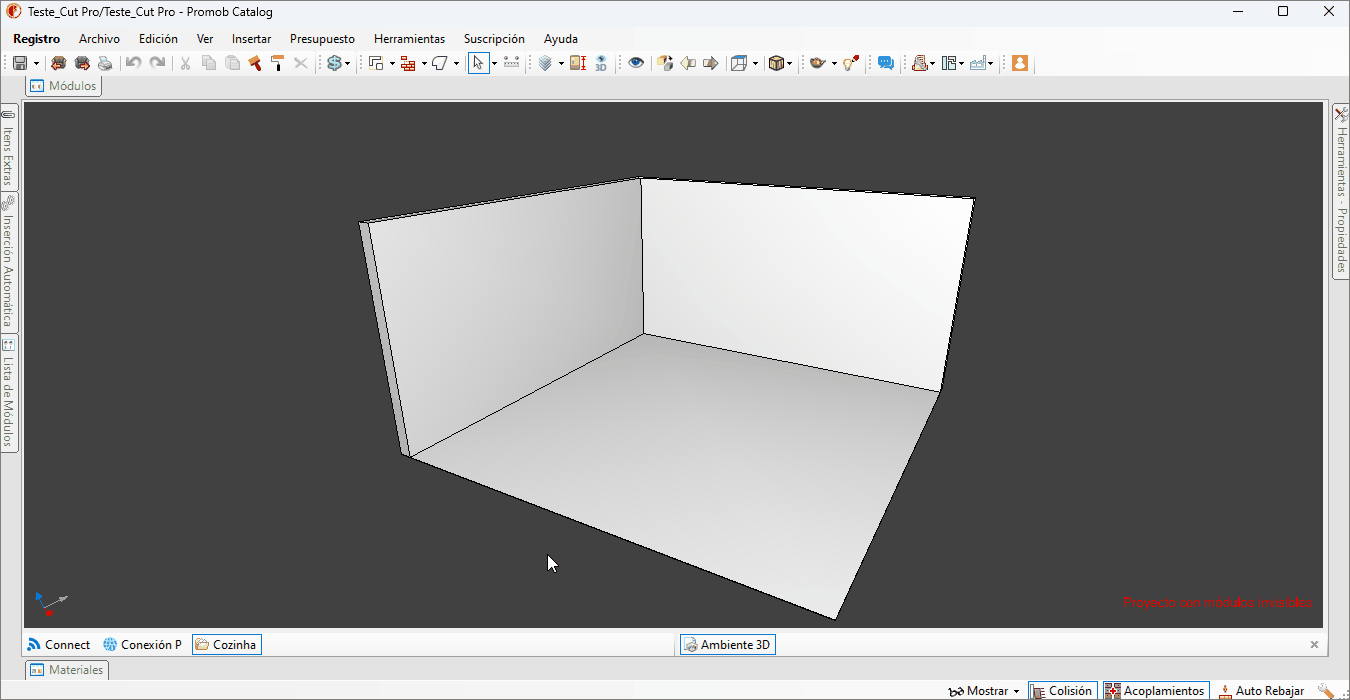
Task: Expand the Mostrar dropdown
Action: (x=985, y=691)
